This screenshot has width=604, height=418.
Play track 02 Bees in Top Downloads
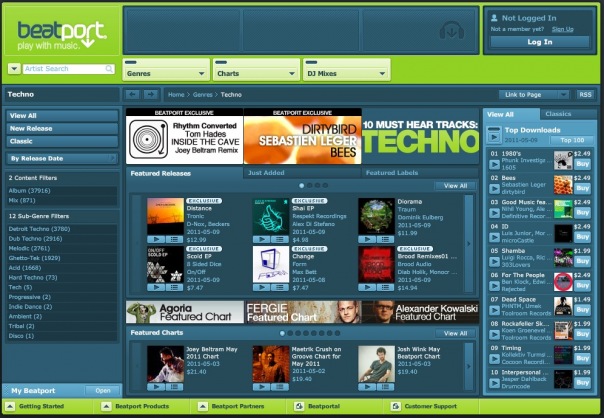pos(494,189)
